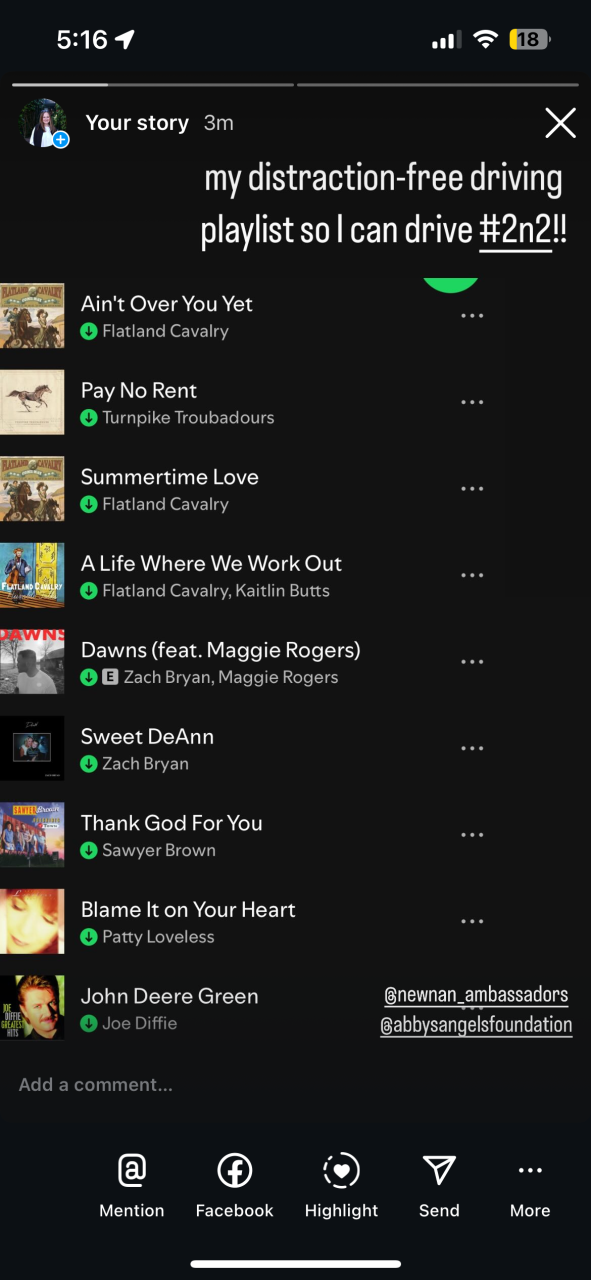Tap downloaded icon beside Turnpike Troubadours
The height and width of the screenshot is (1280, 591).
[89, 417]
